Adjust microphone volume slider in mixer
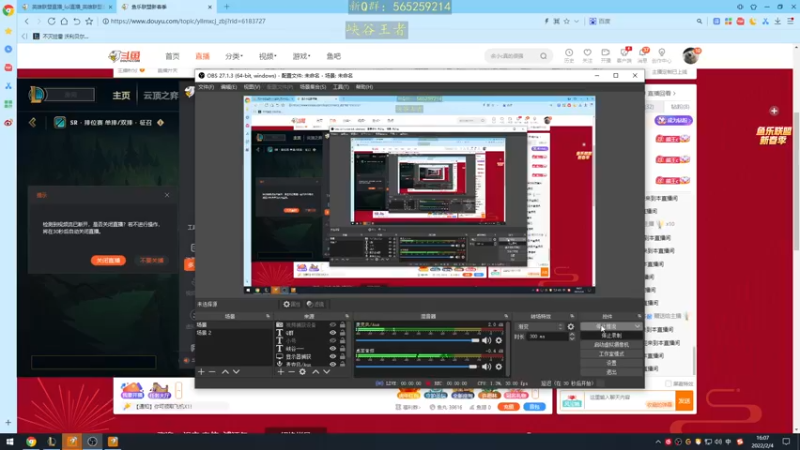This screenshot has width=800, height=450. tap(418, 340)
